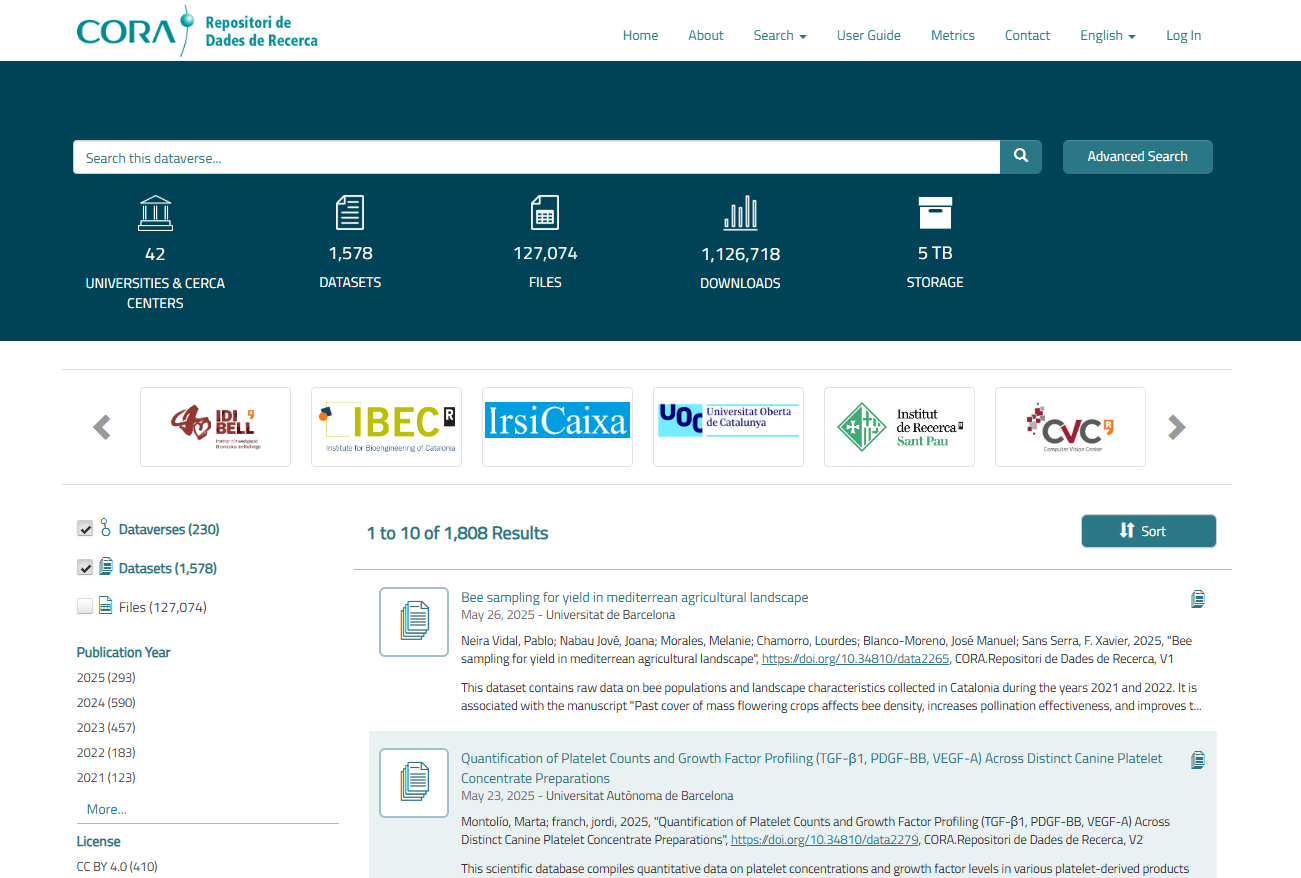Click the Bee sampling dataset icon
The height and width of the screenshot is (878, 1301).
[x=414, y=622]
